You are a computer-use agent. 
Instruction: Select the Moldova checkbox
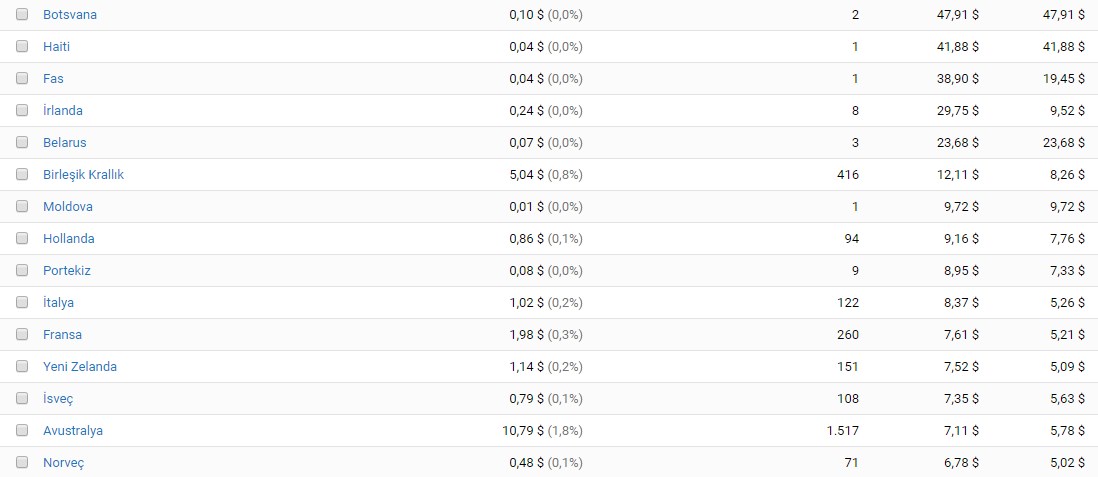(22, 206)
